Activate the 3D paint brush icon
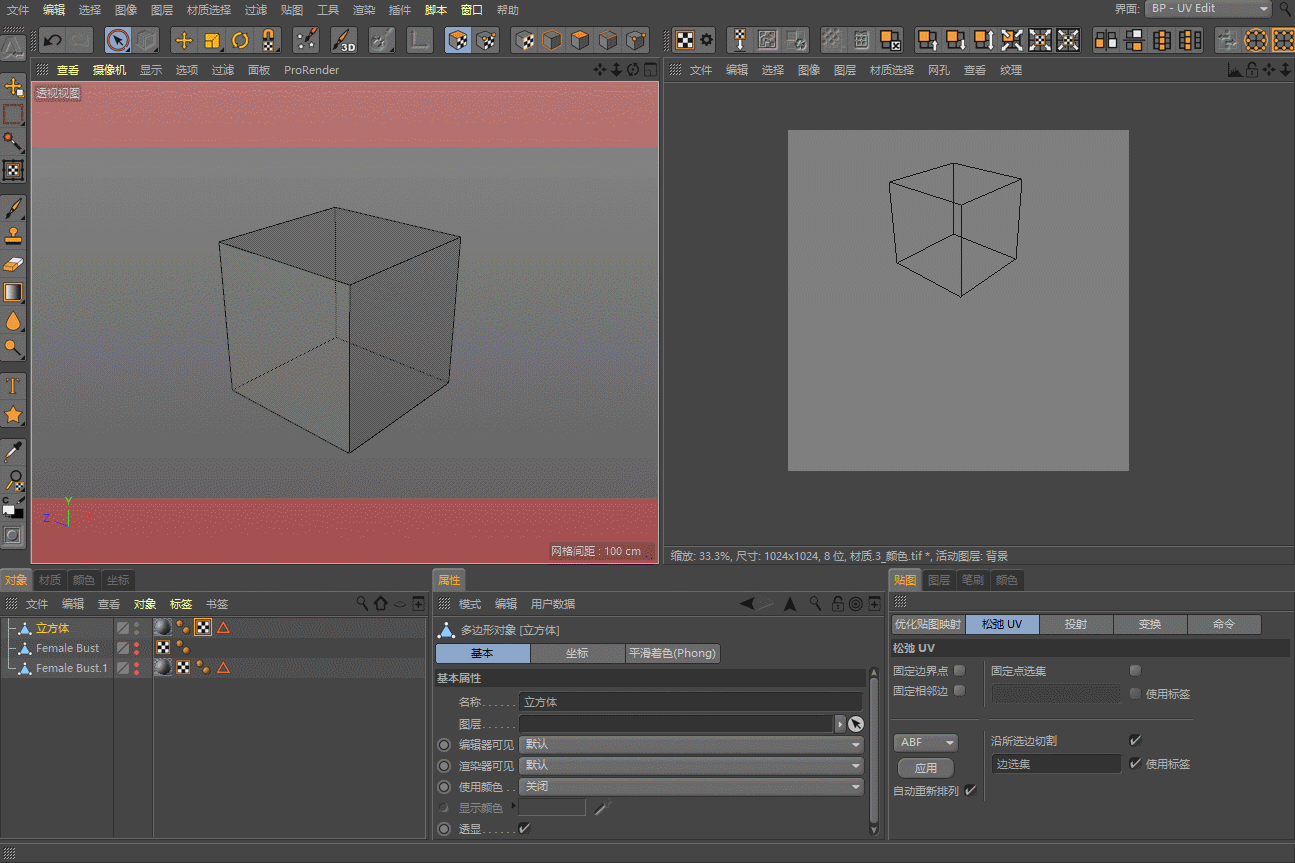This screenshot has height=863, width=1295. point(344,40)
